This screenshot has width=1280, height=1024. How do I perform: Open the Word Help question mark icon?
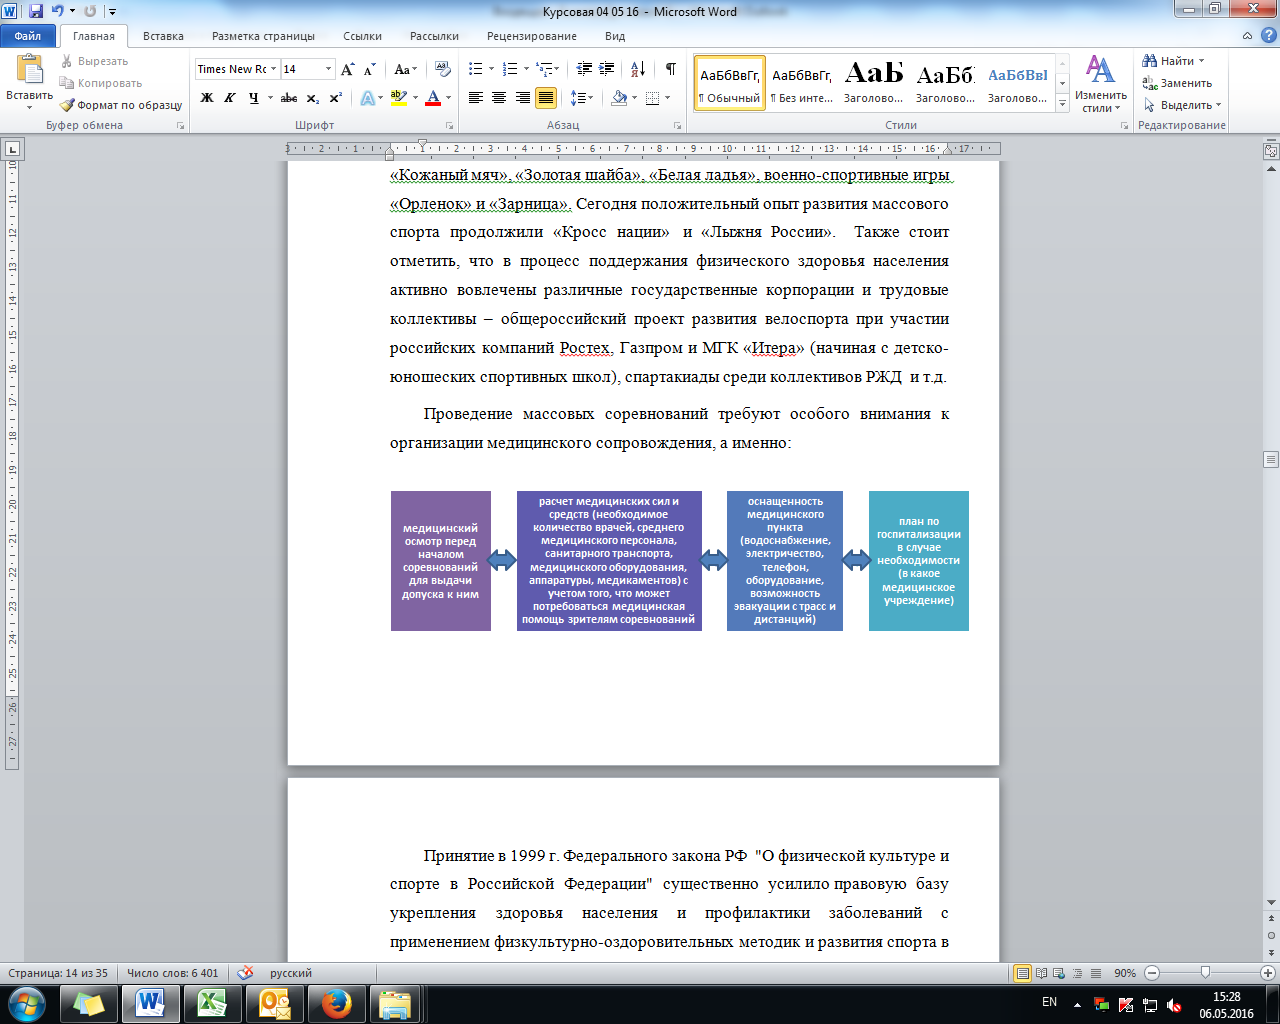point(1268,36)
